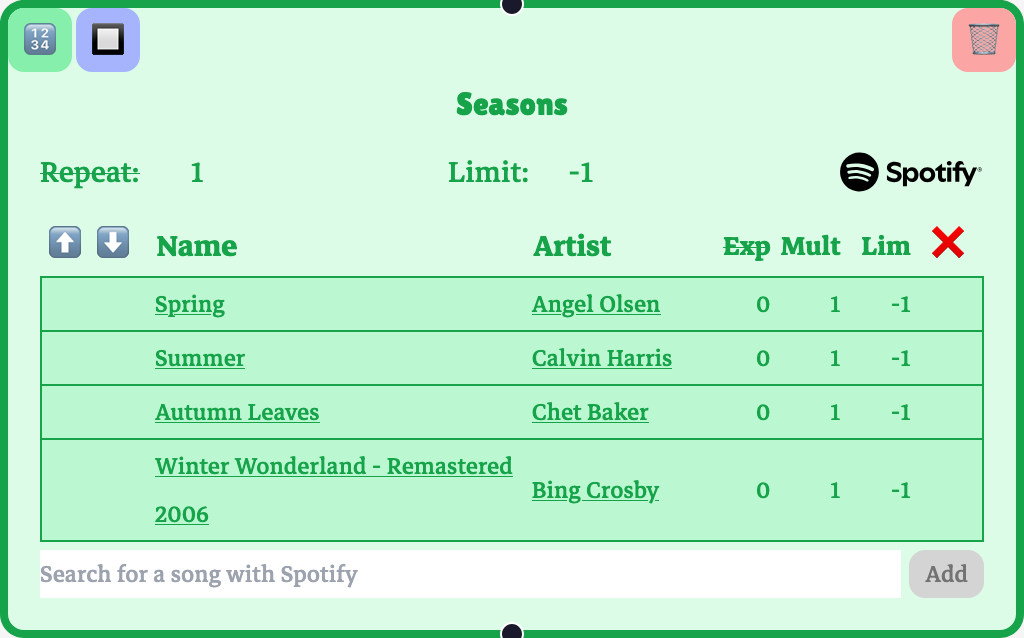Viewport: 1024px width, 638px height.
Task: Toggle the strikethrough Exp column header
Action: pos(746,246)
